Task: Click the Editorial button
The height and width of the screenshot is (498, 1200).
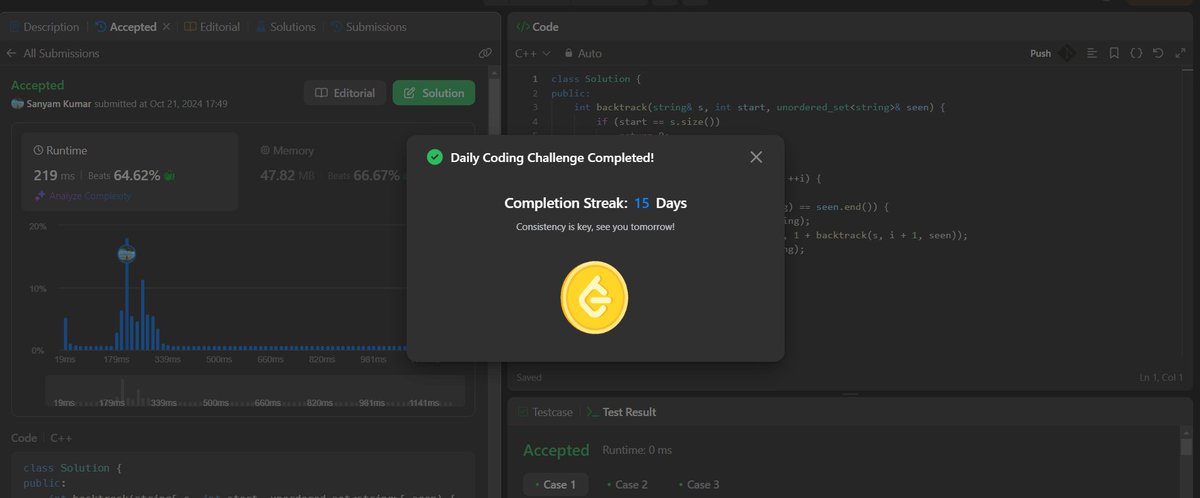Action: [x=345, y=93]
